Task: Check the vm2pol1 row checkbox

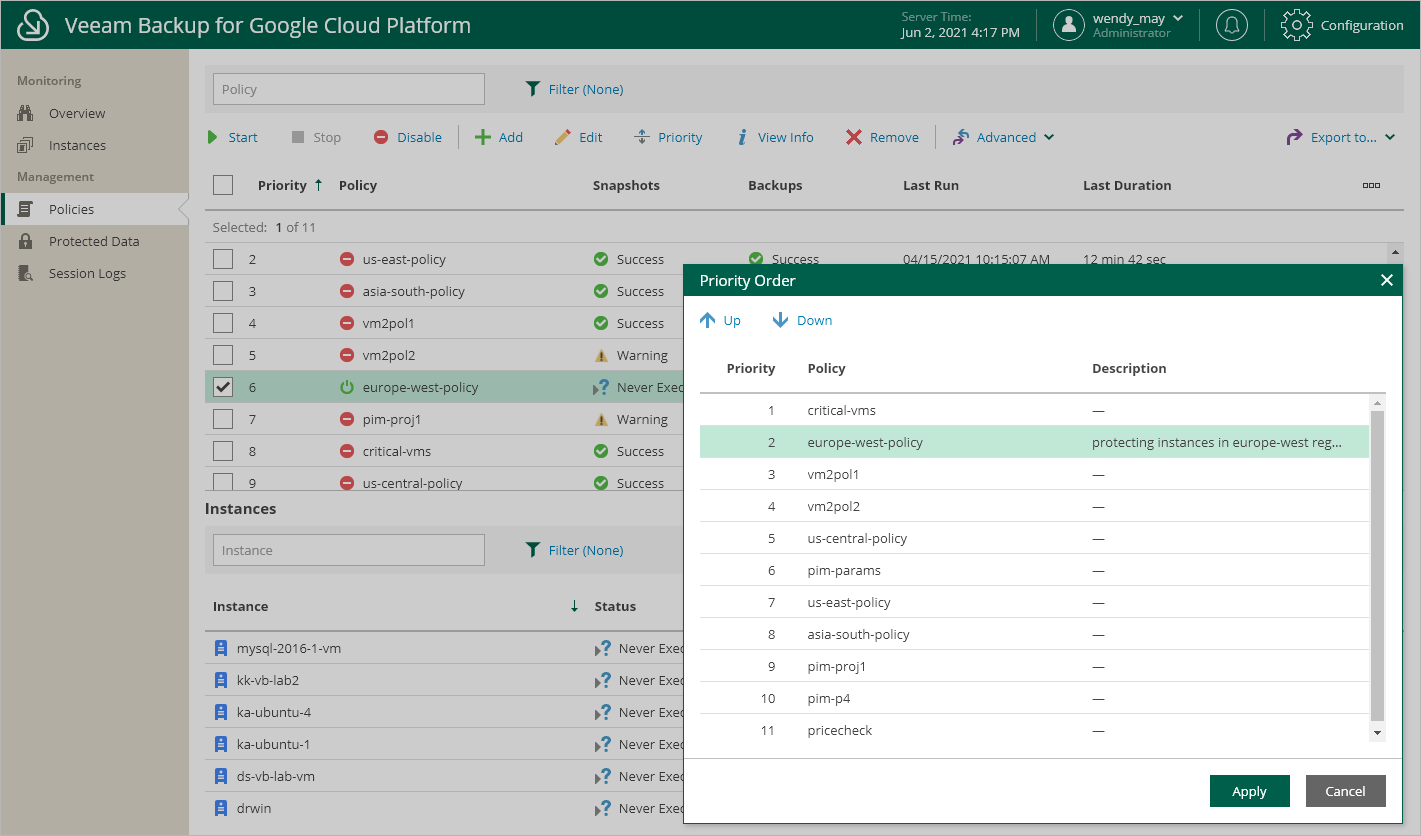Action: [223, 323]
